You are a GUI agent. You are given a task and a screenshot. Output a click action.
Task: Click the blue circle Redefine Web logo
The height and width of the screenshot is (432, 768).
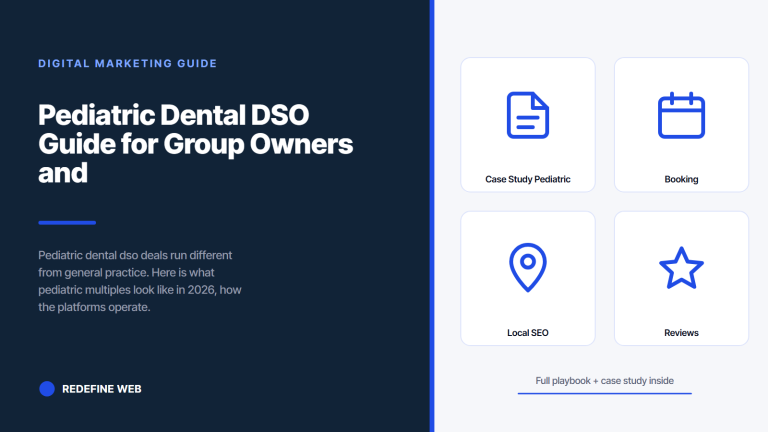click(47, 389)
